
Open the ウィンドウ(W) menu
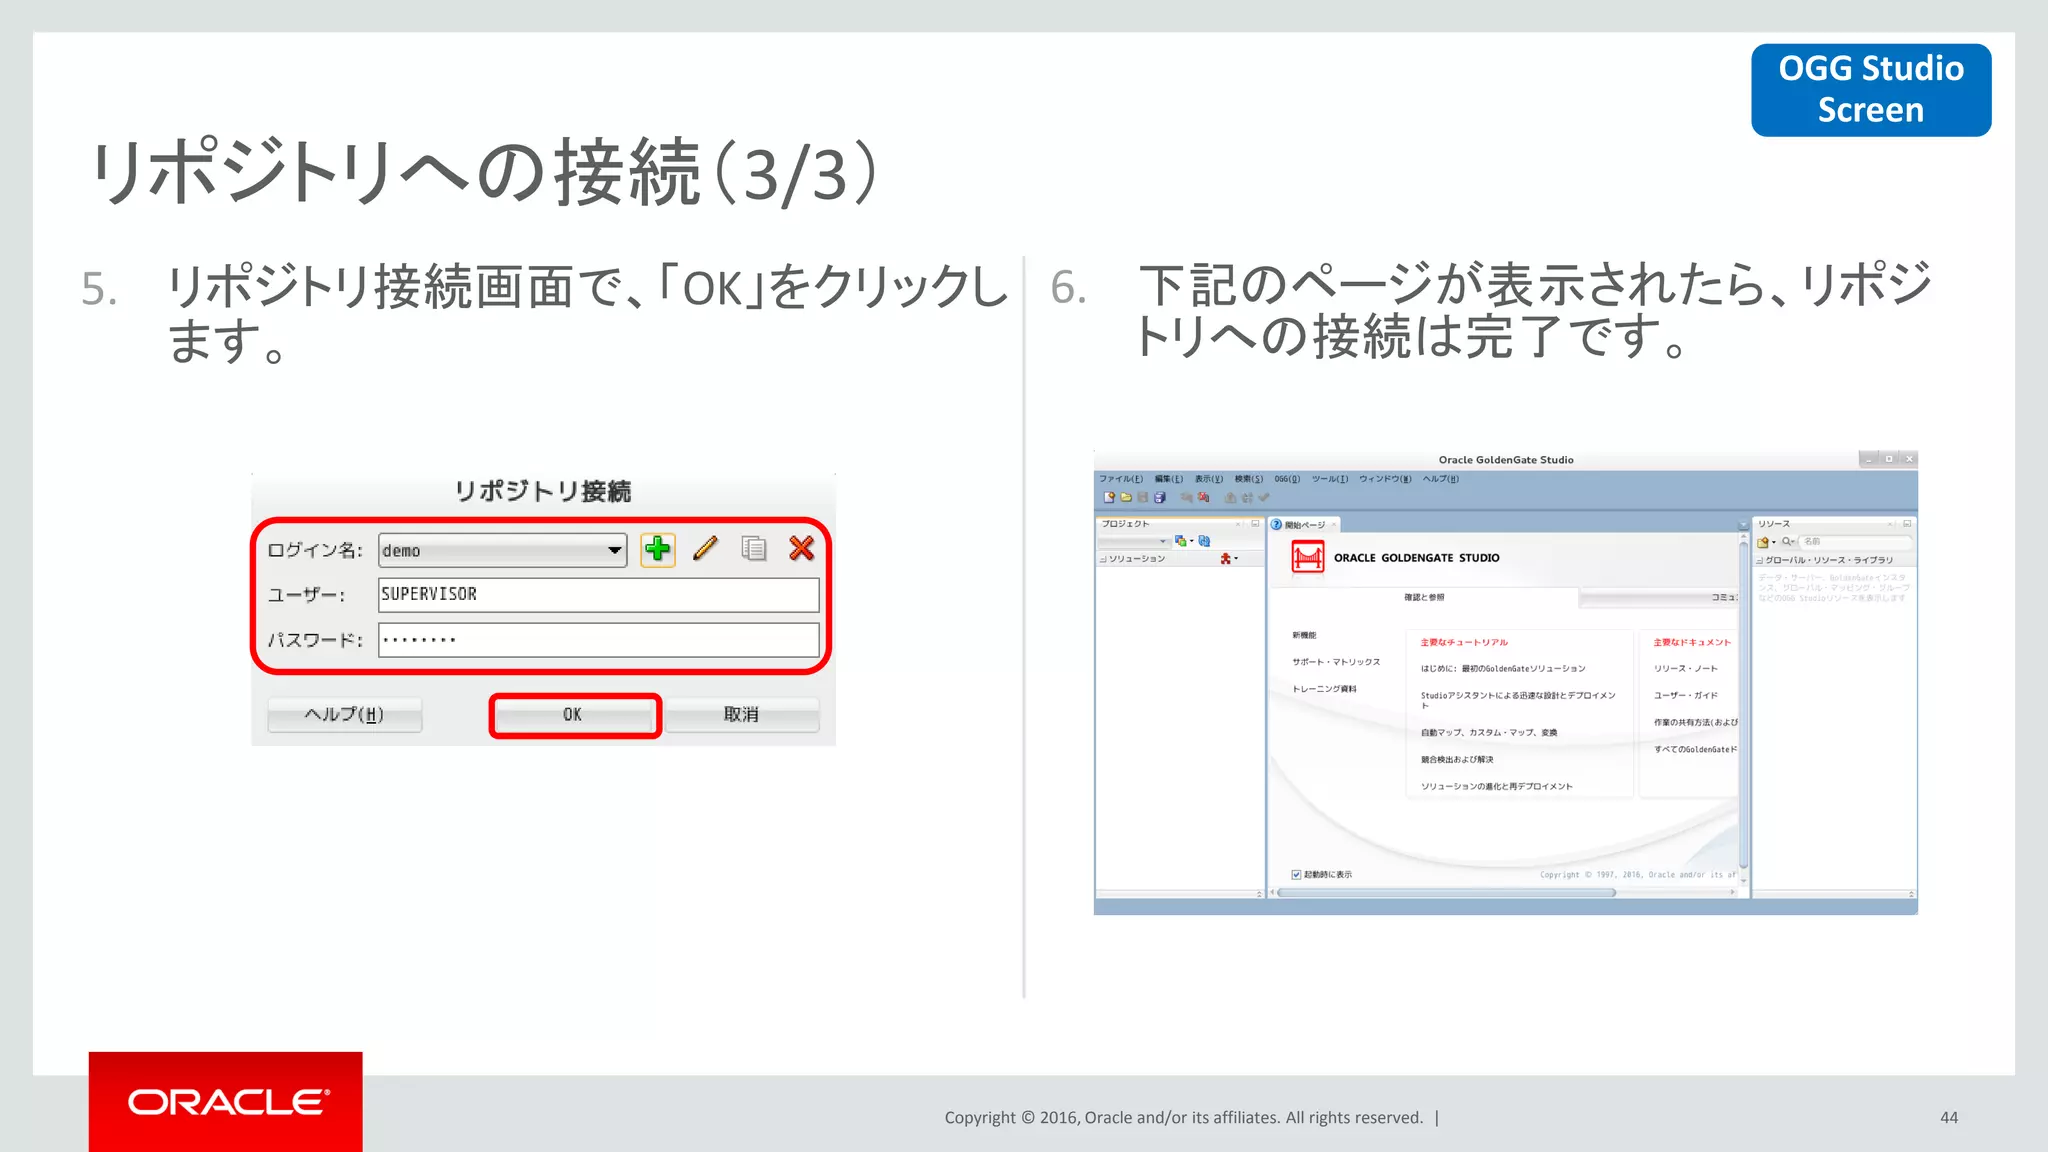point(1385,479)
